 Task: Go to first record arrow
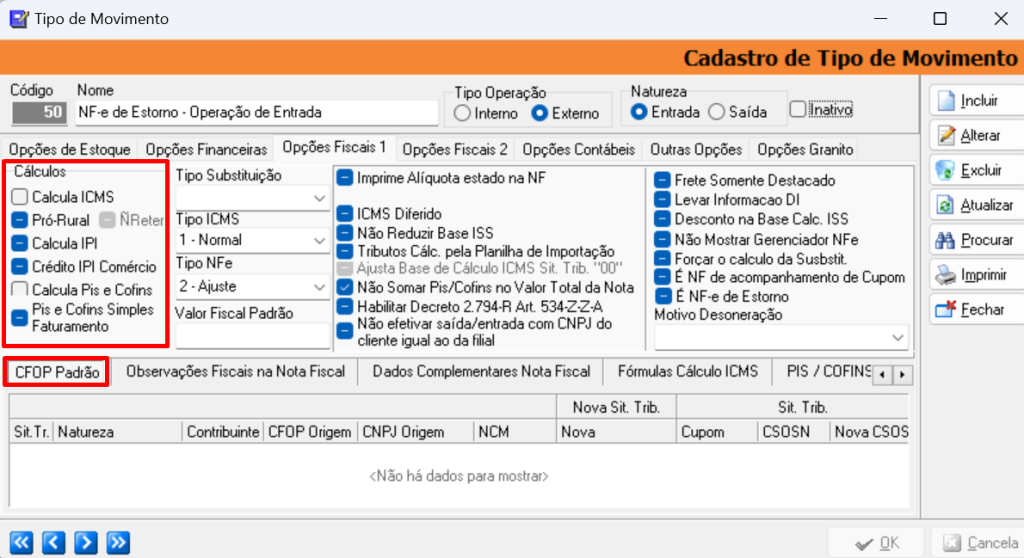[x=22, y=542]
